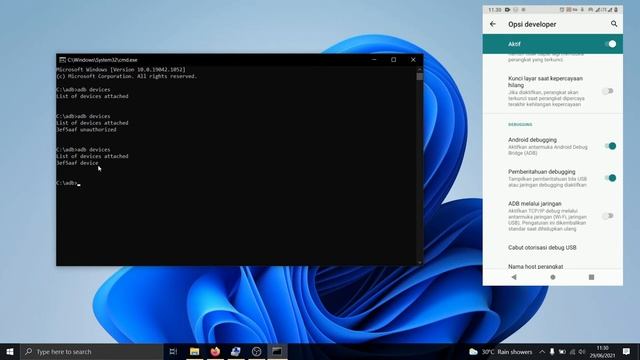Click cmd scrollbar up arrow

pos(420,69)
